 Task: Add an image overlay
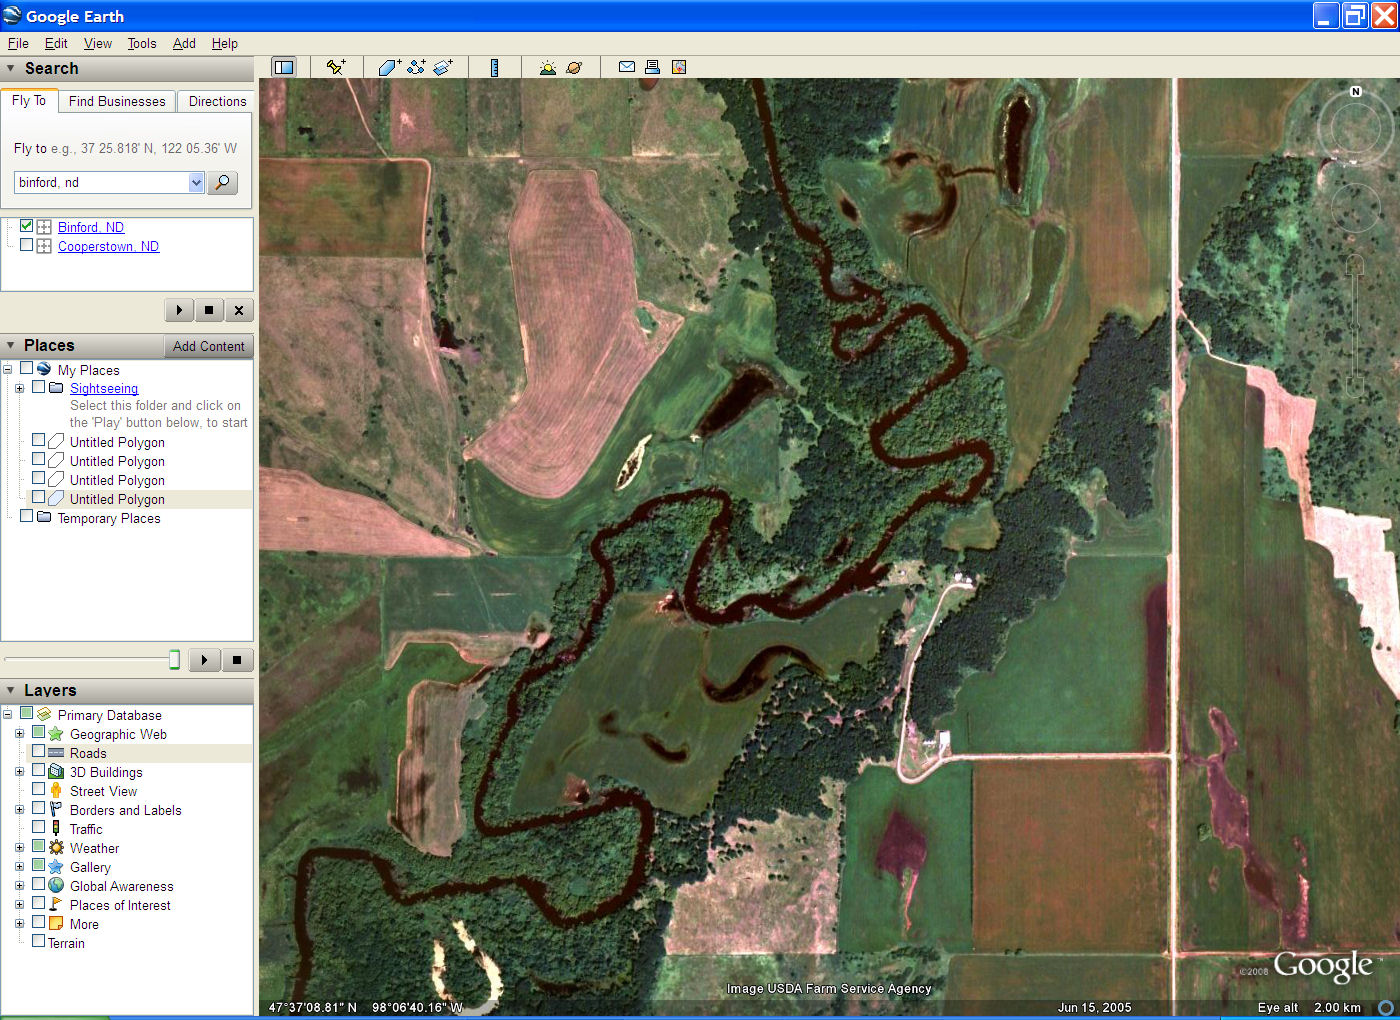(x=443, y=67)
